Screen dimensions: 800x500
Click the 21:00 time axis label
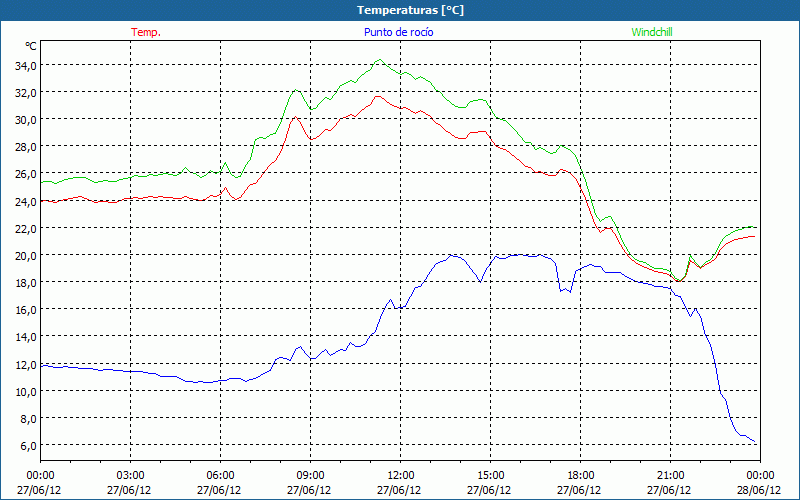[670, 476]
